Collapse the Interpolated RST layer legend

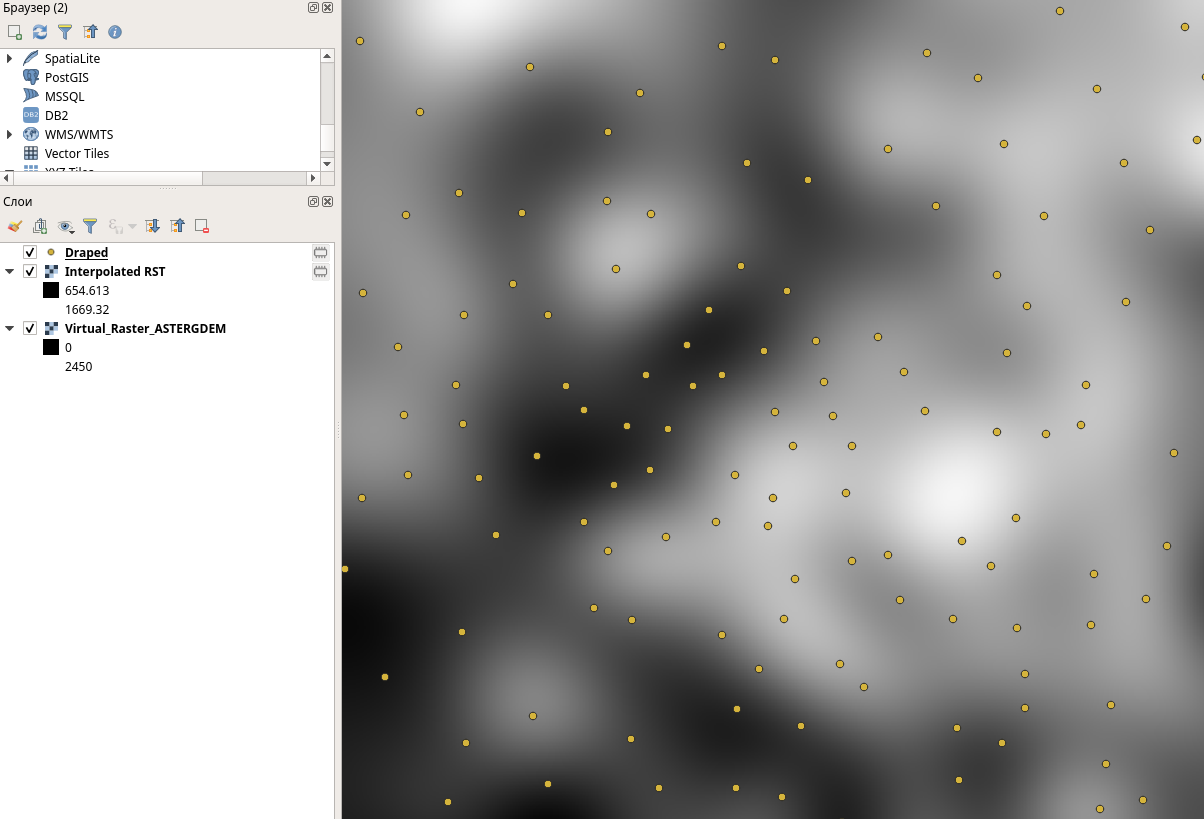tap(10, 271)
